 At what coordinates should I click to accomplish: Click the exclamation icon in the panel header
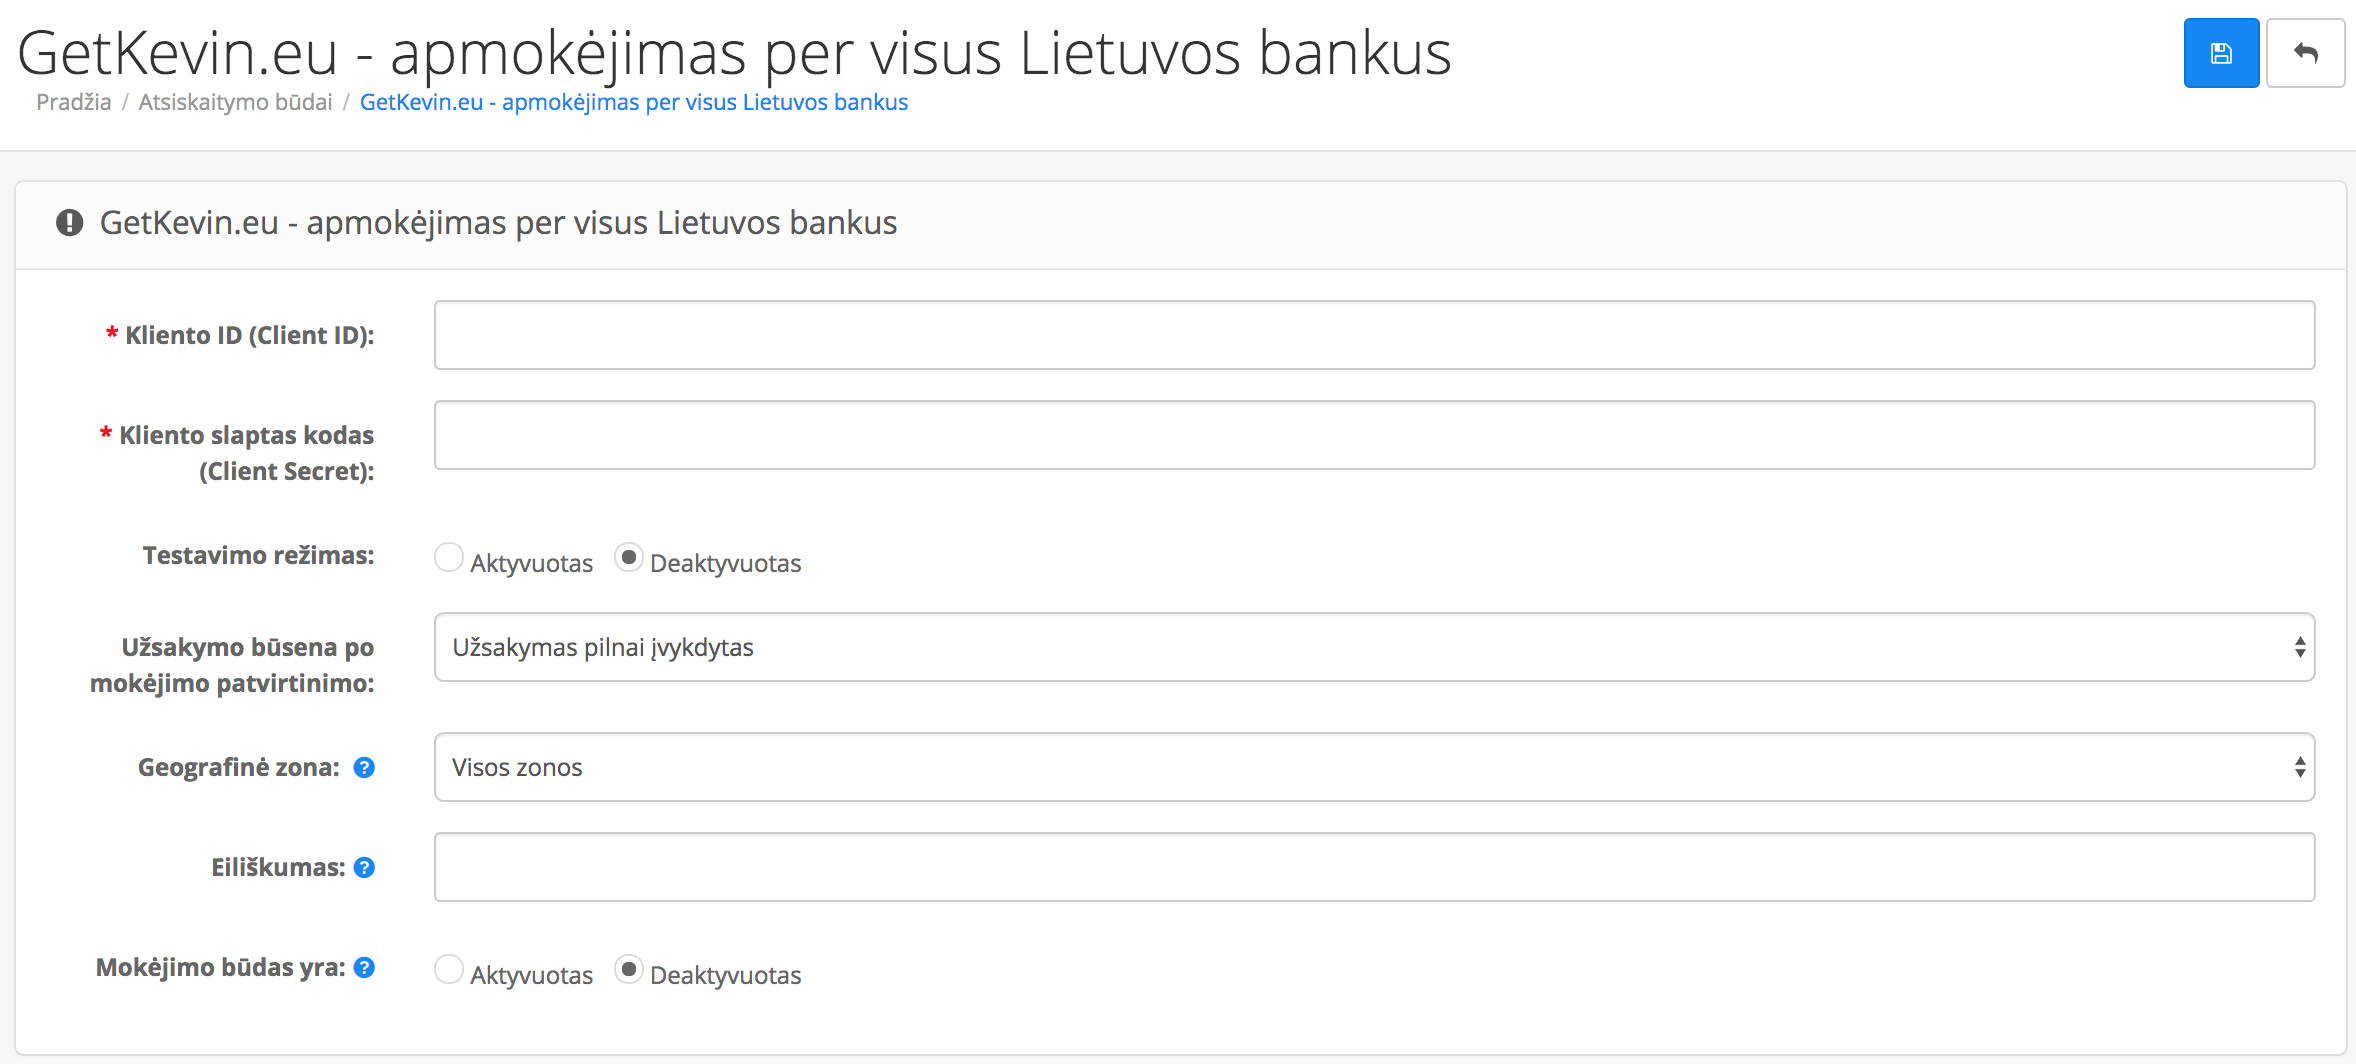point(69,222)
